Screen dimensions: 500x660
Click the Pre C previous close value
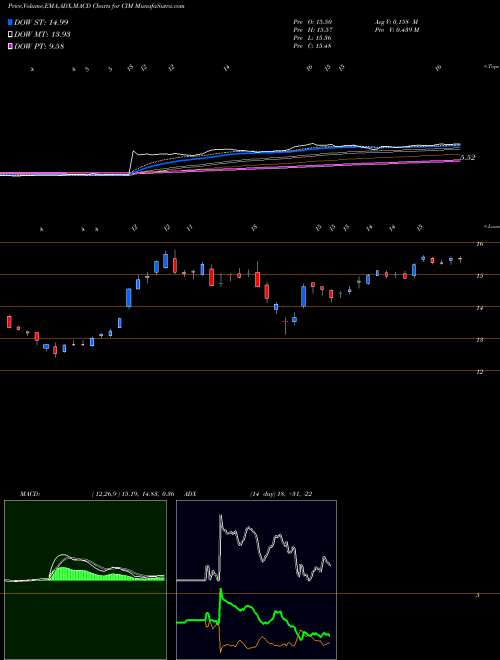(314, 45)
